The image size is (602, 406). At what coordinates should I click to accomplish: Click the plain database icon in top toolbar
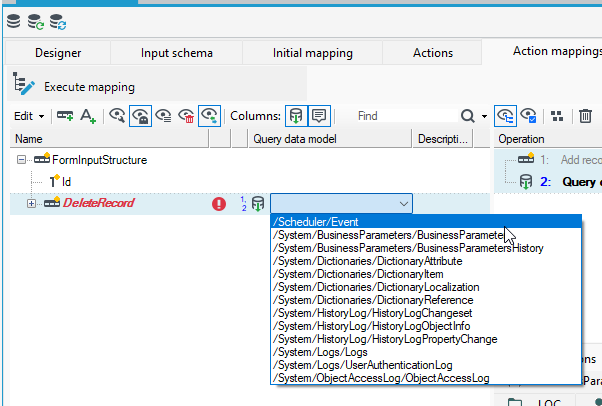(x=13, y=22)
